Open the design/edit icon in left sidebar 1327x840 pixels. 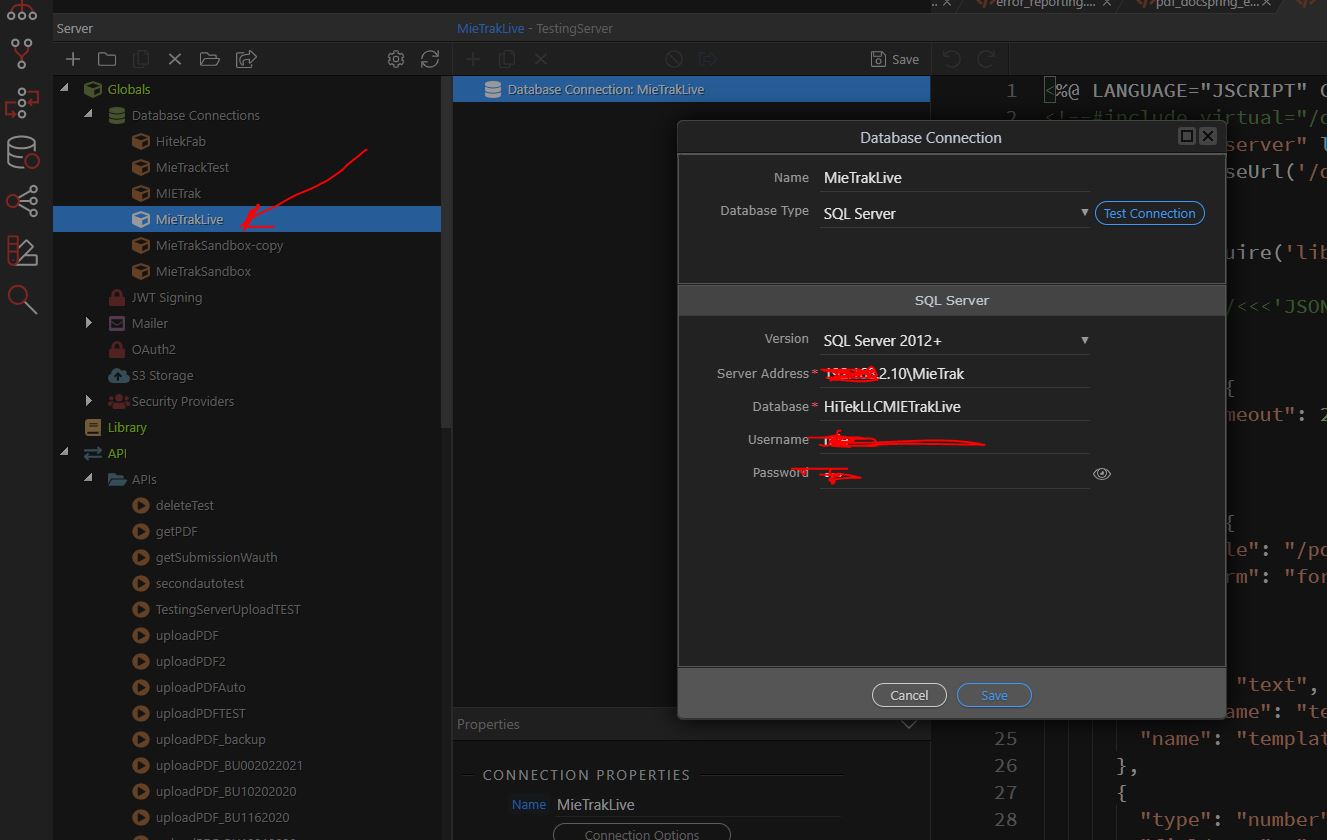click(21, 250)
